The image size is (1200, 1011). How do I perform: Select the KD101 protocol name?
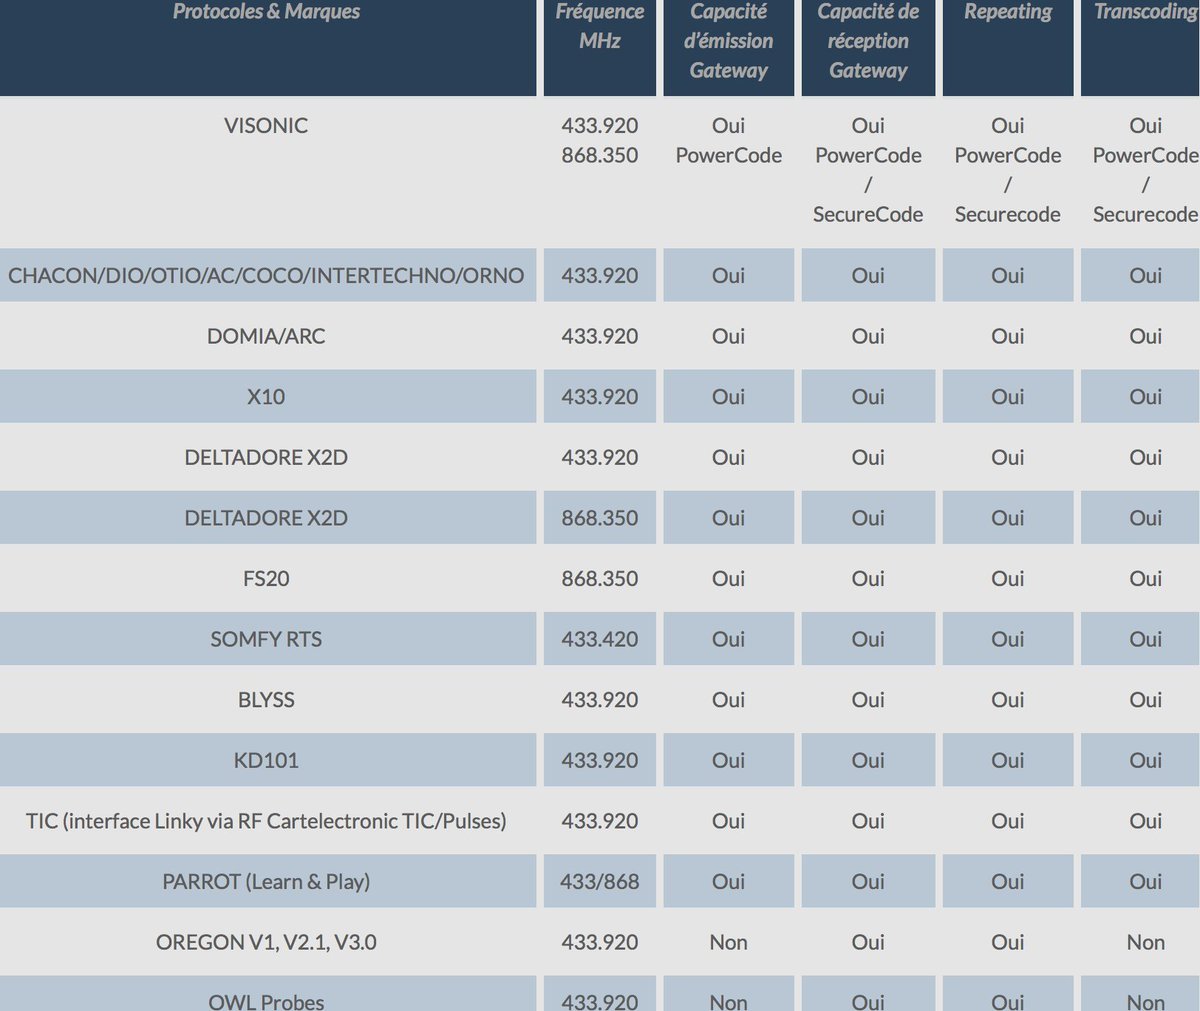pos(266,761)
